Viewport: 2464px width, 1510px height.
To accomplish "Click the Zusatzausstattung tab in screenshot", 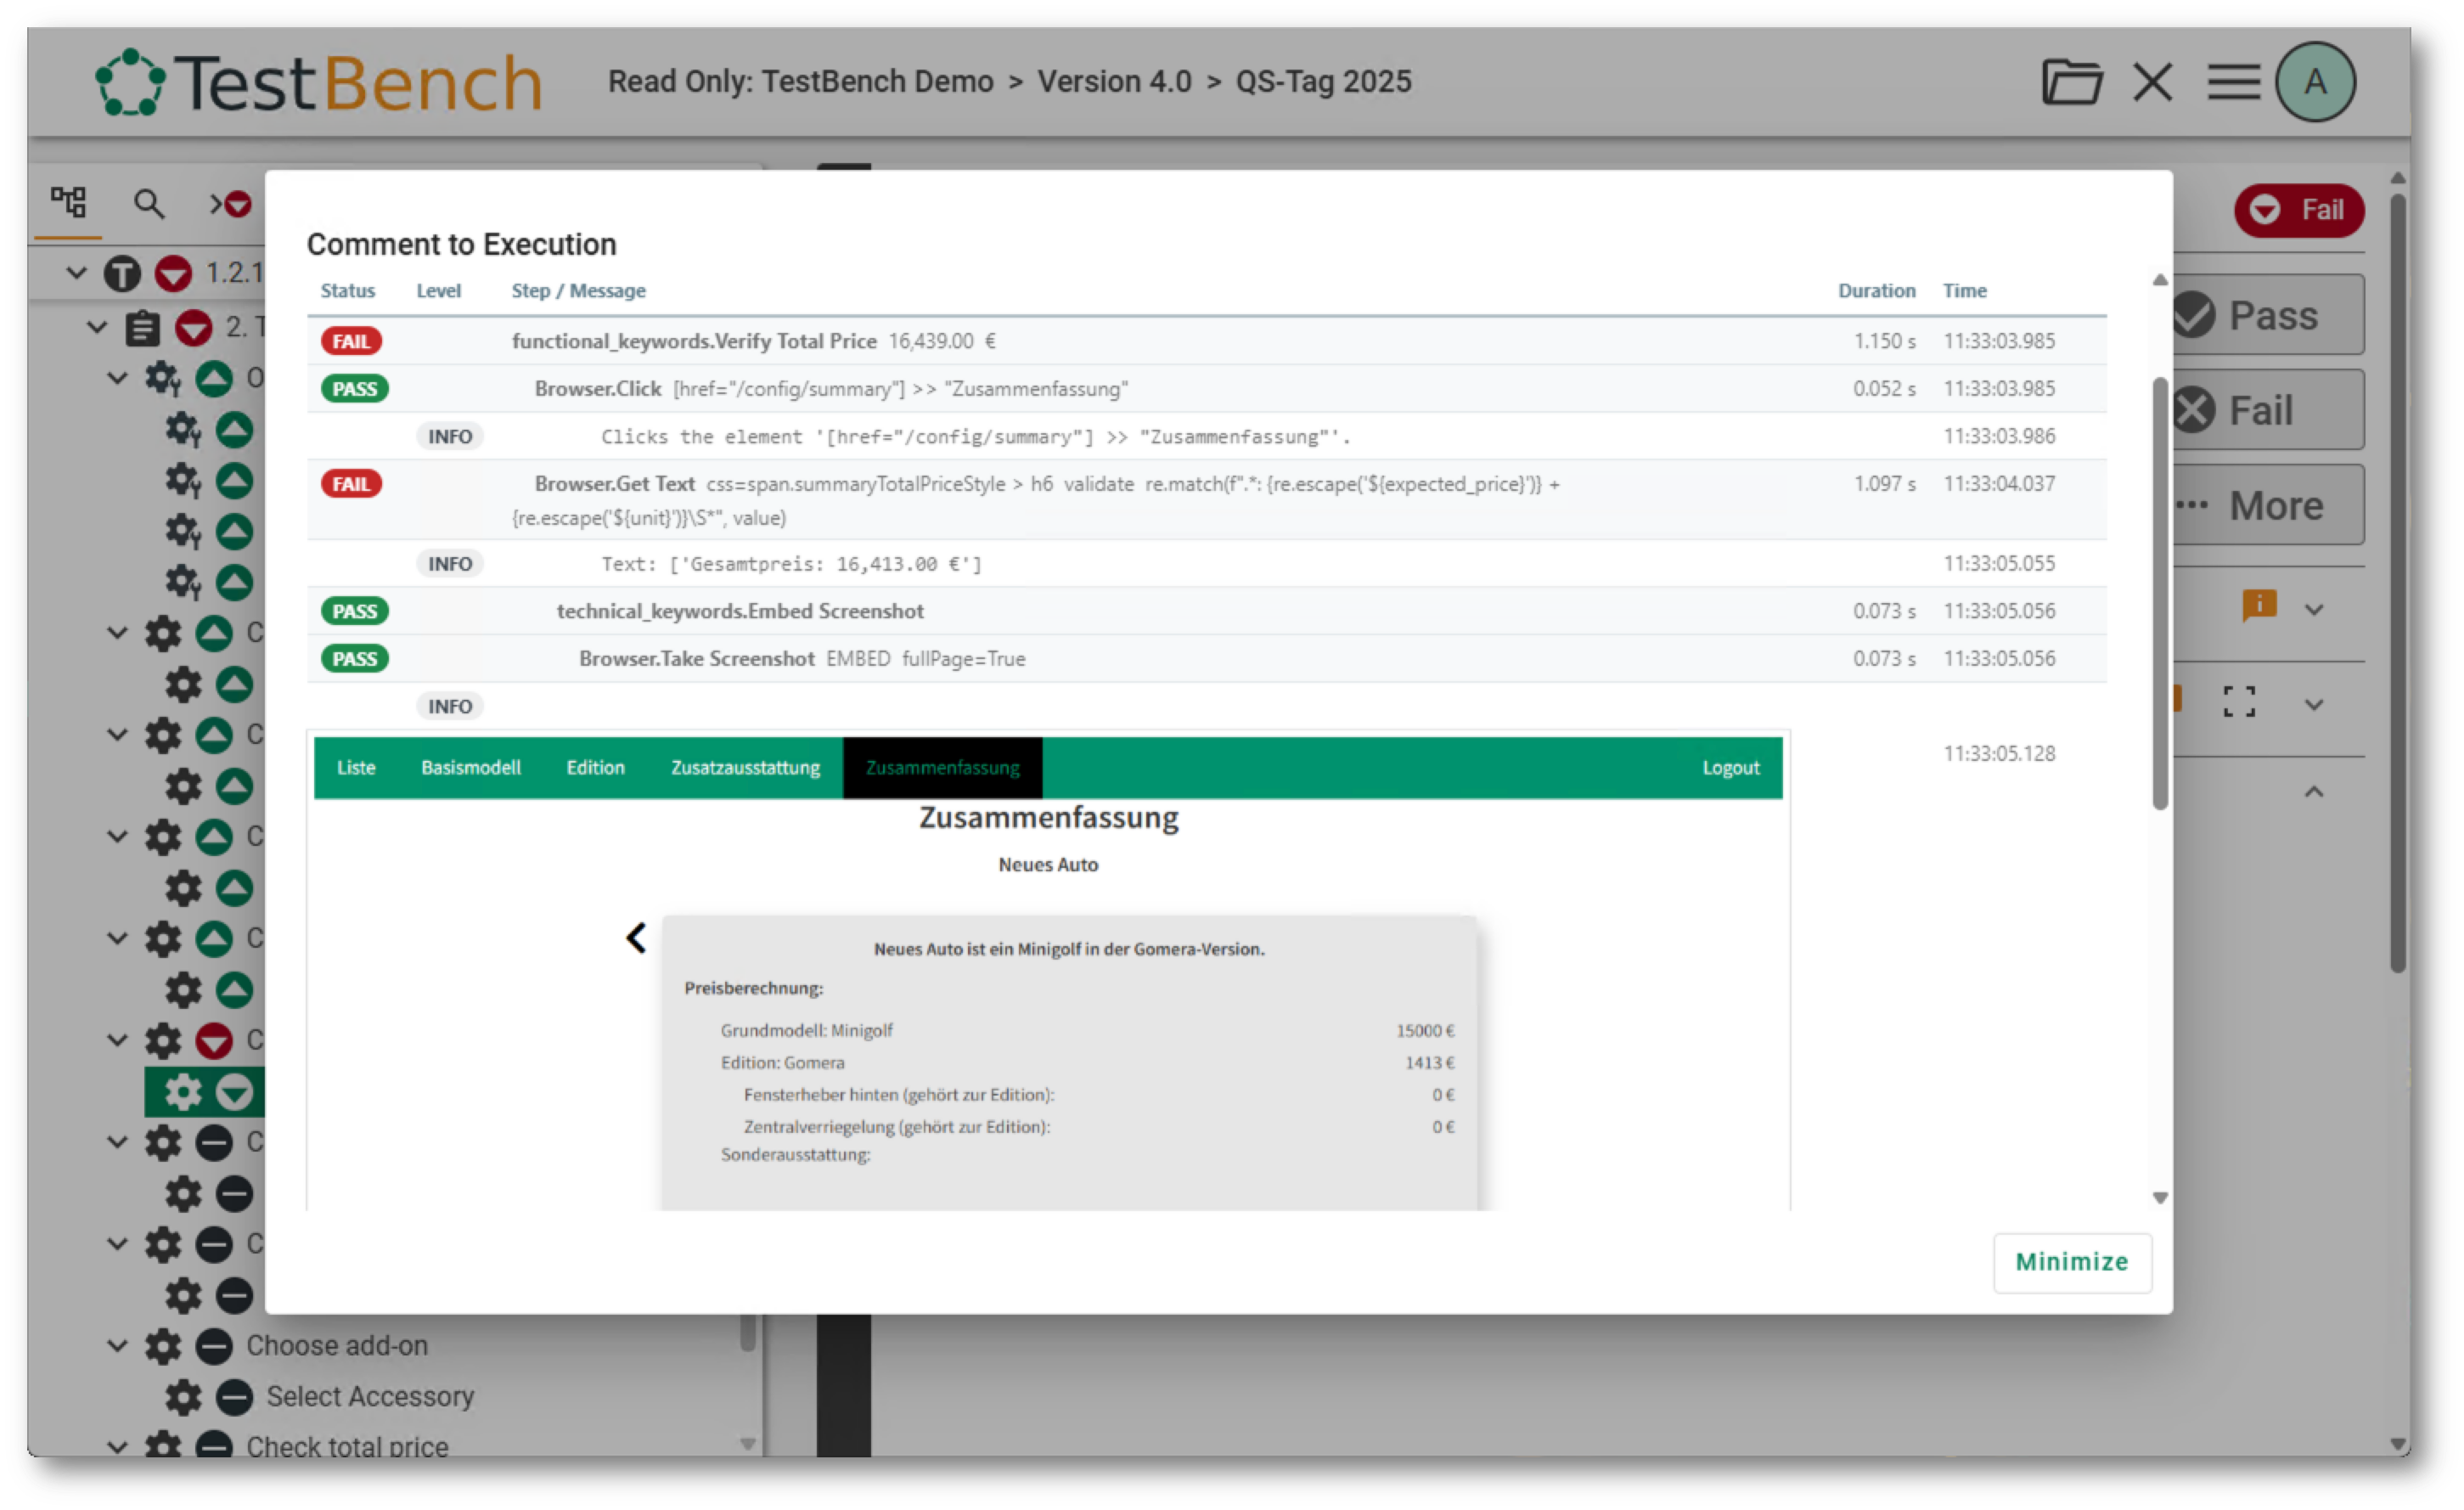I will point(745,768).
